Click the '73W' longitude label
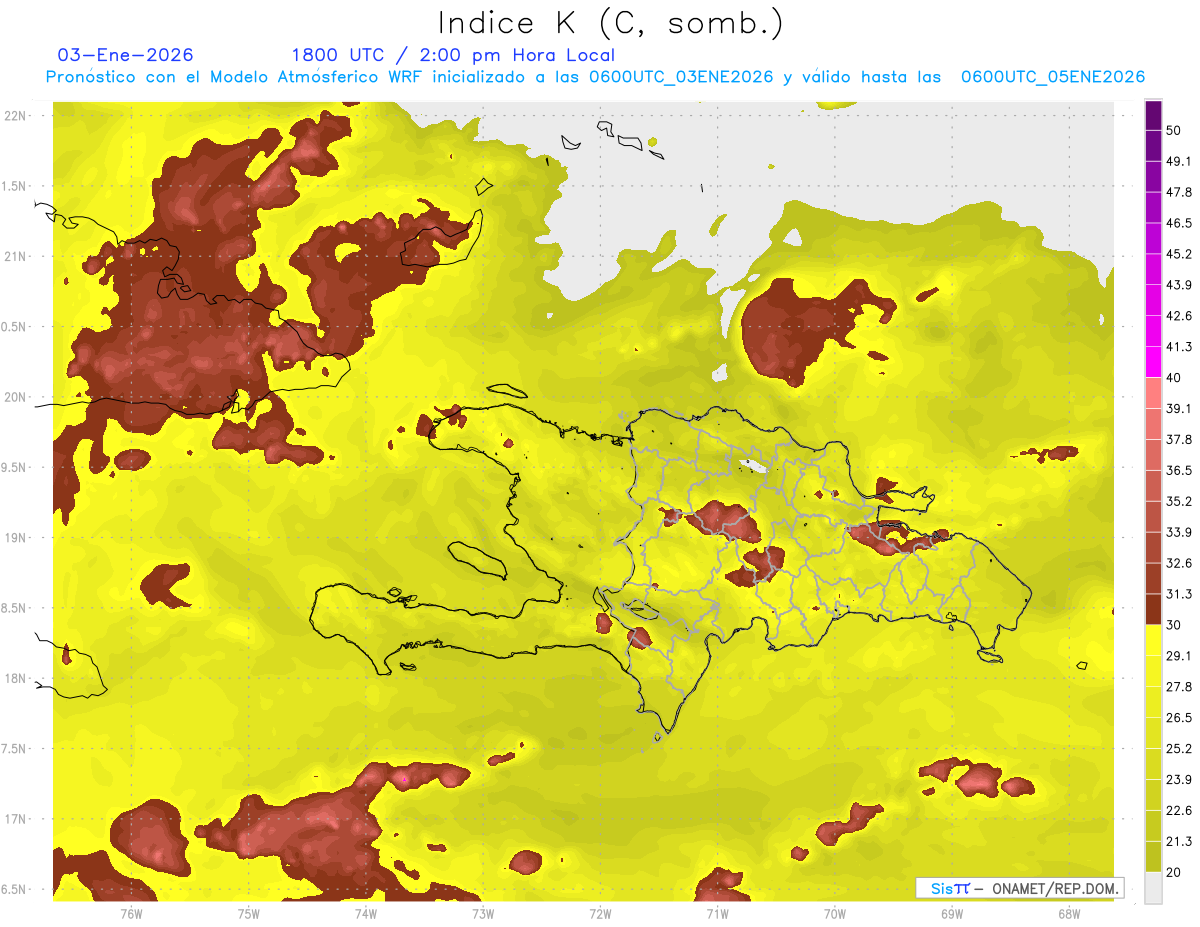The image size is (1200, 927). point(483,914)
